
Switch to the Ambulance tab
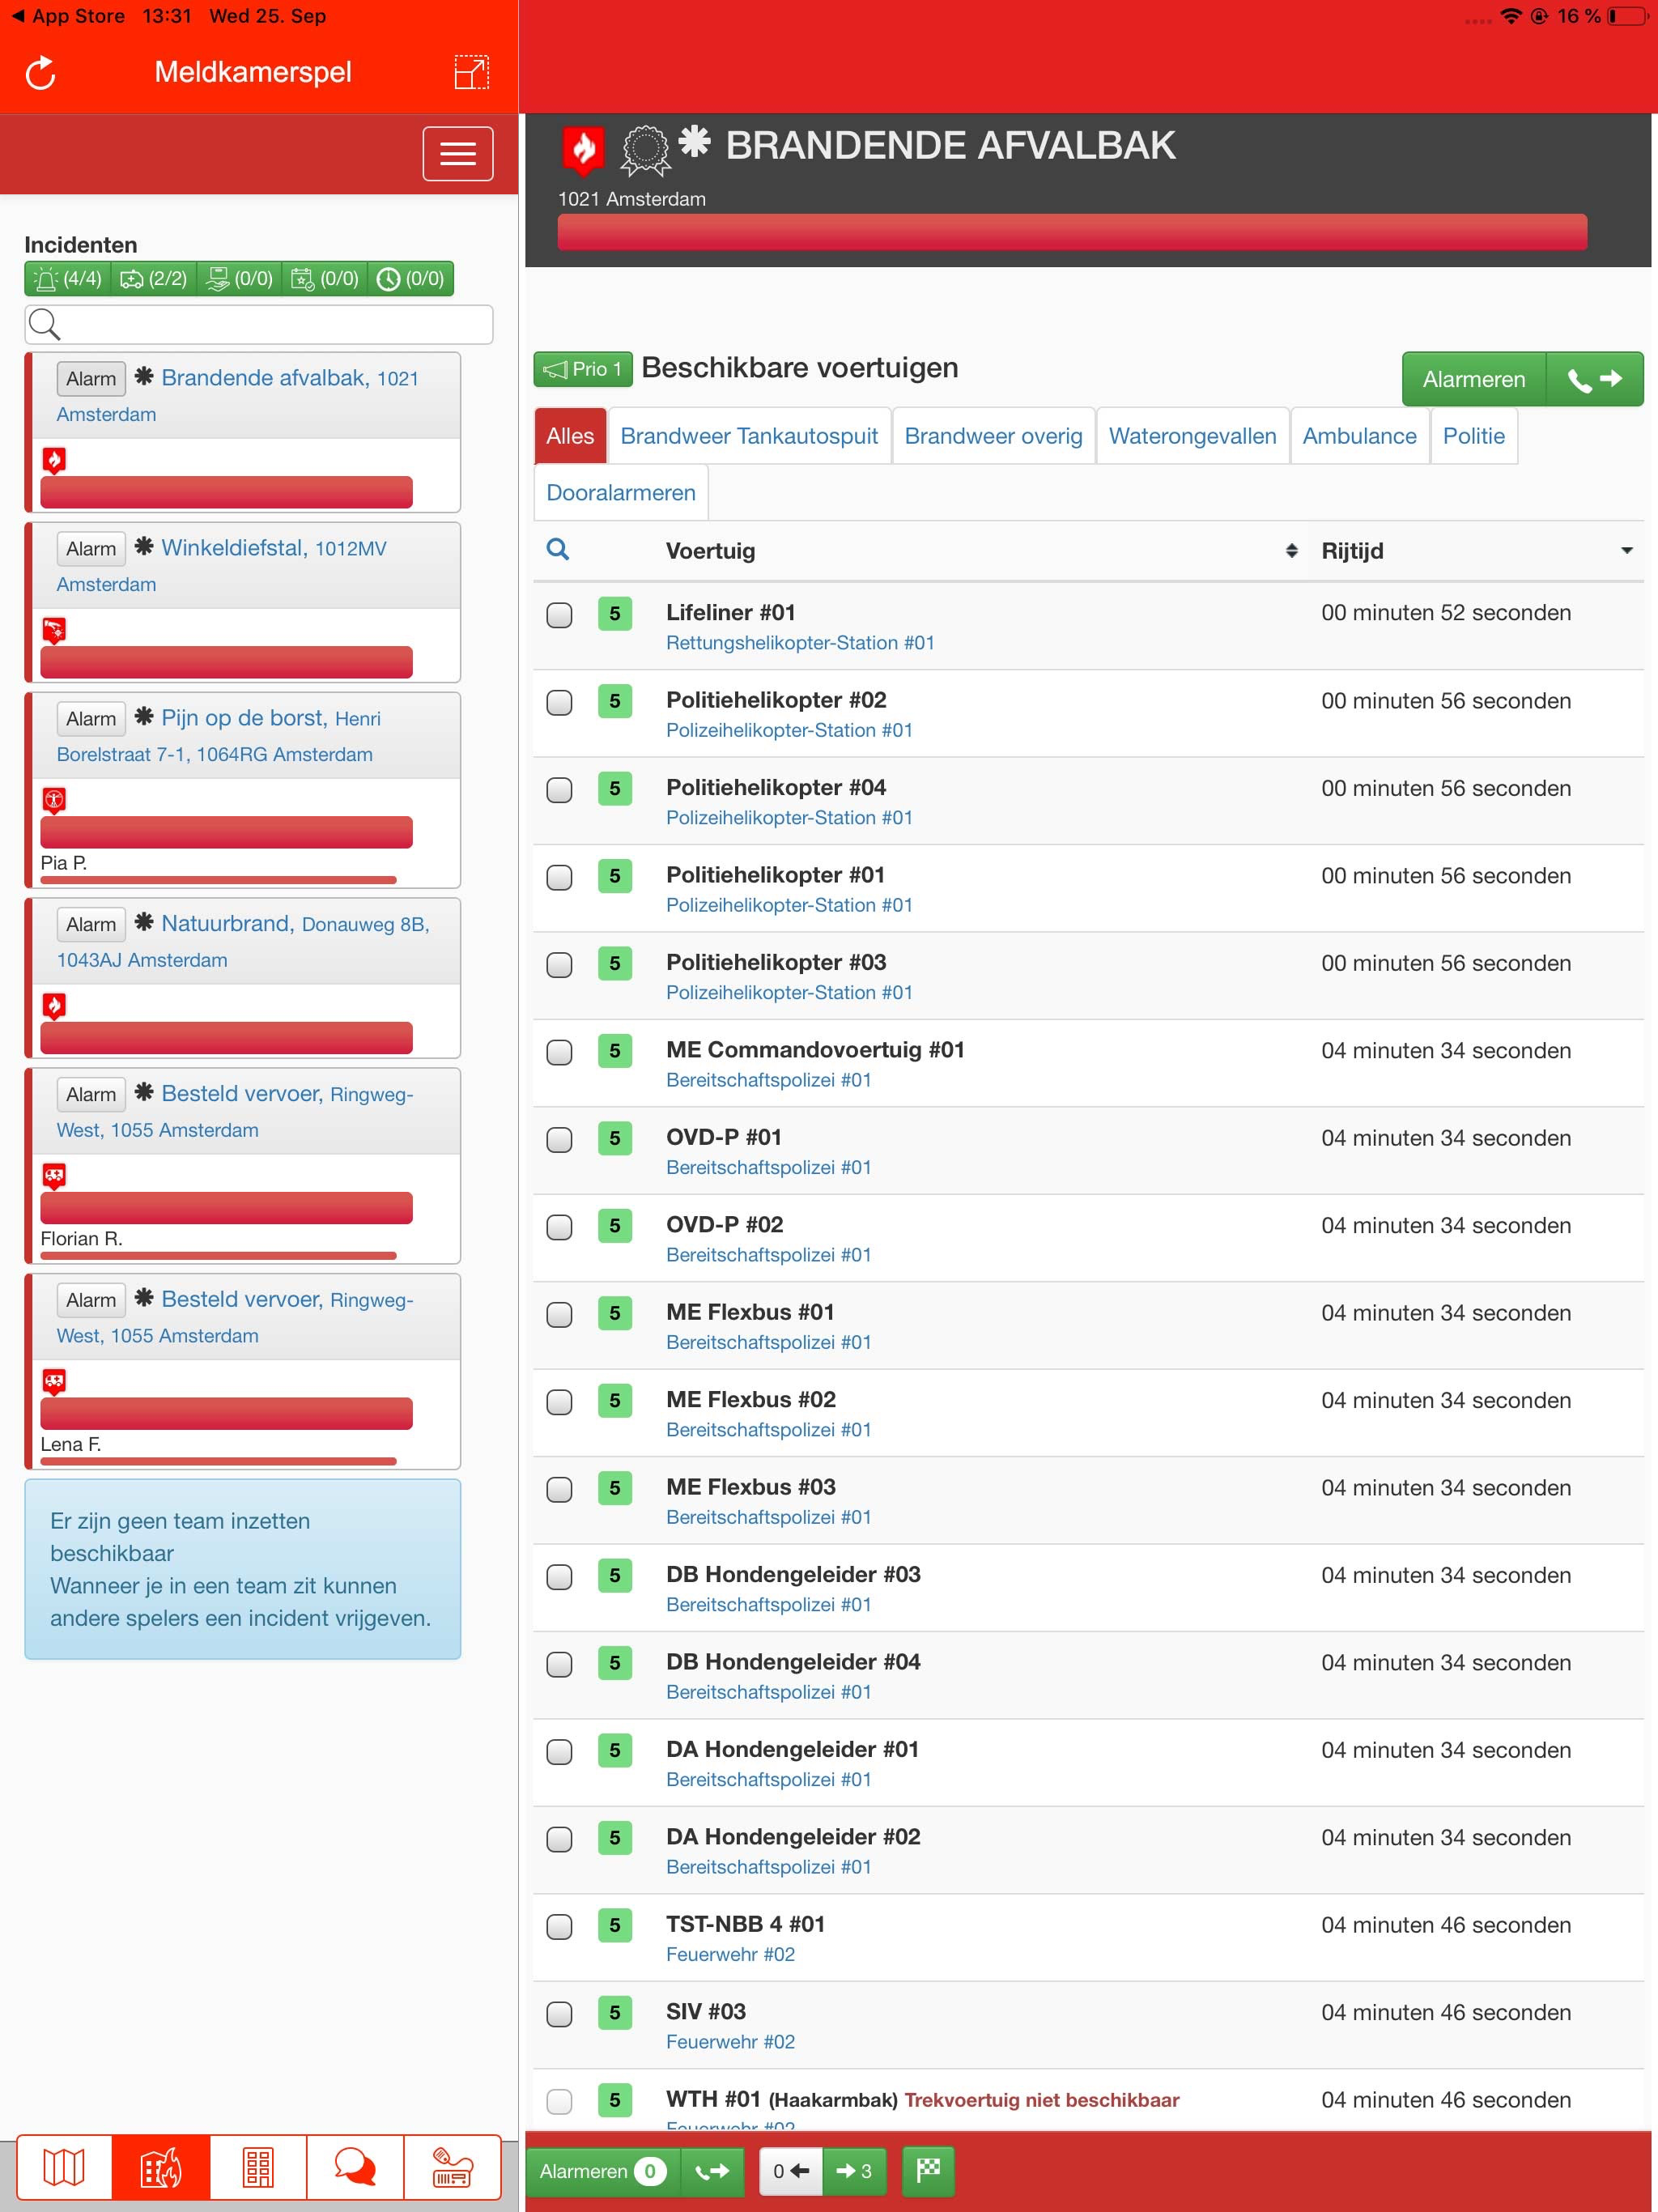[x=1359, y=436]
